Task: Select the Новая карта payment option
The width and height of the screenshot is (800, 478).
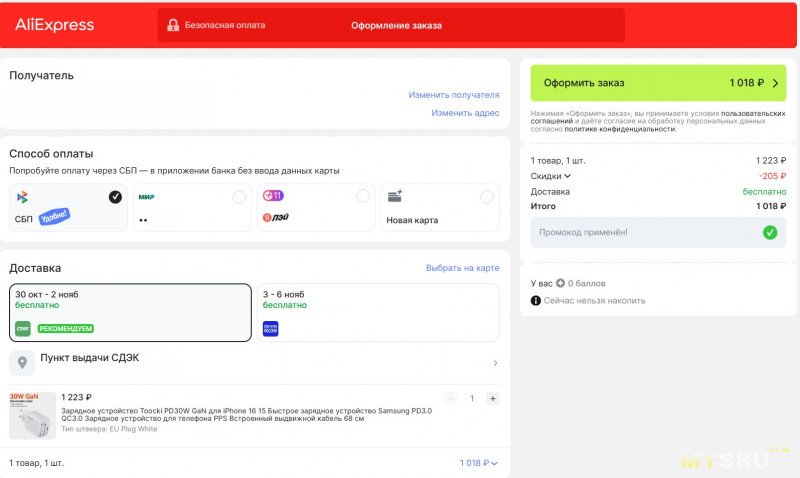Action: tap(439, 208)
